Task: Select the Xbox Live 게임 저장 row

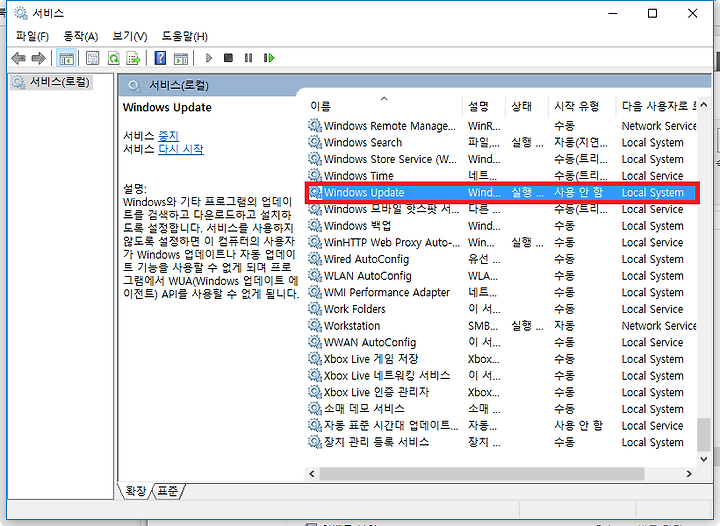Action: tap(502, 358)
